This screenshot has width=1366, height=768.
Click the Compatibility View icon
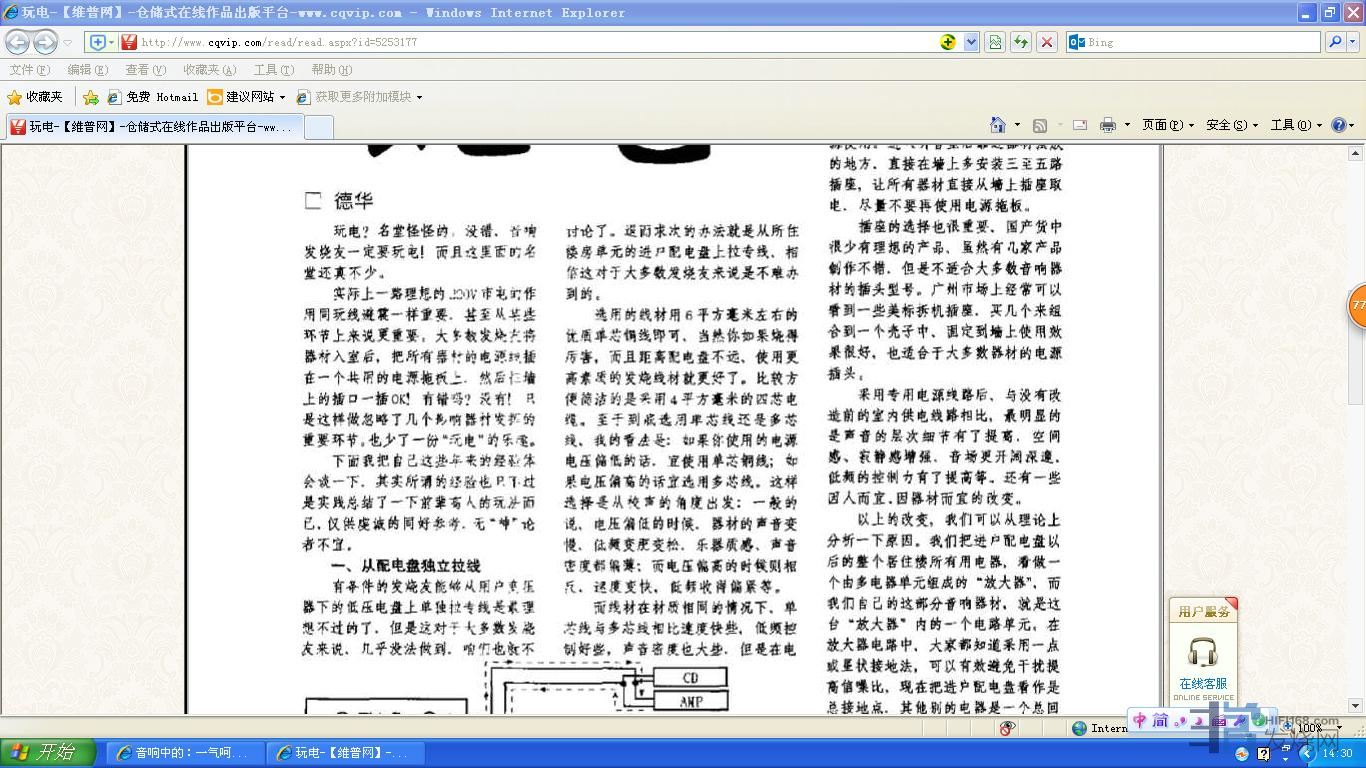pyautogui.click(x=994, y=42)
